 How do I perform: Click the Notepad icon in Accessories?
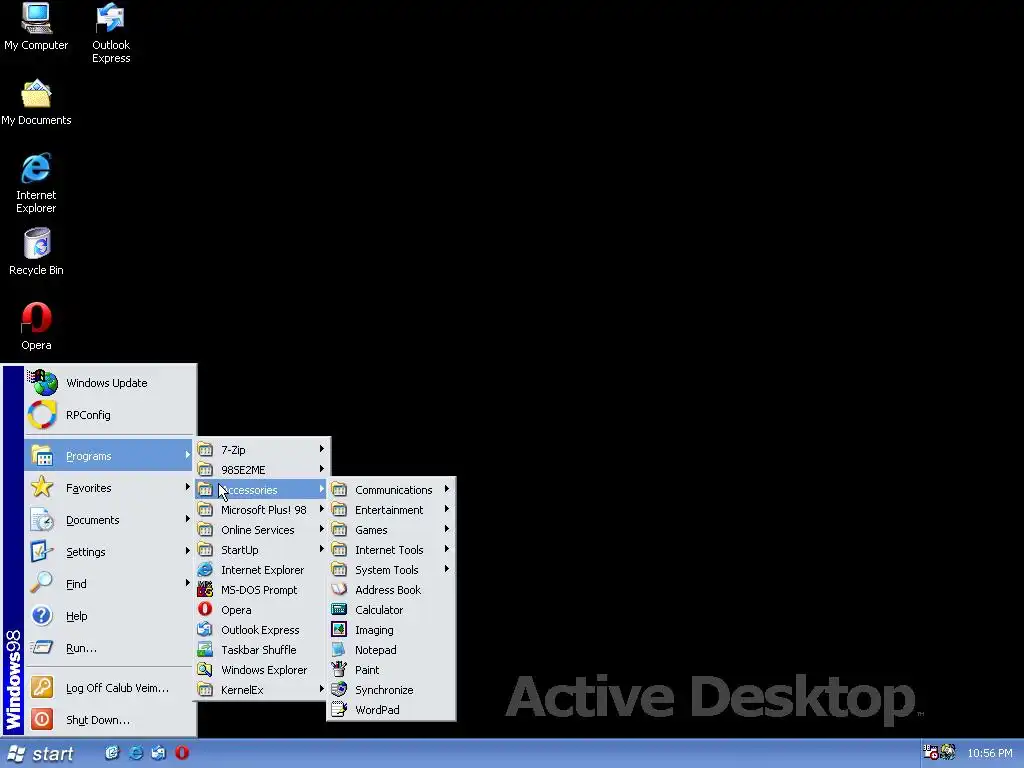click(339, 649)
